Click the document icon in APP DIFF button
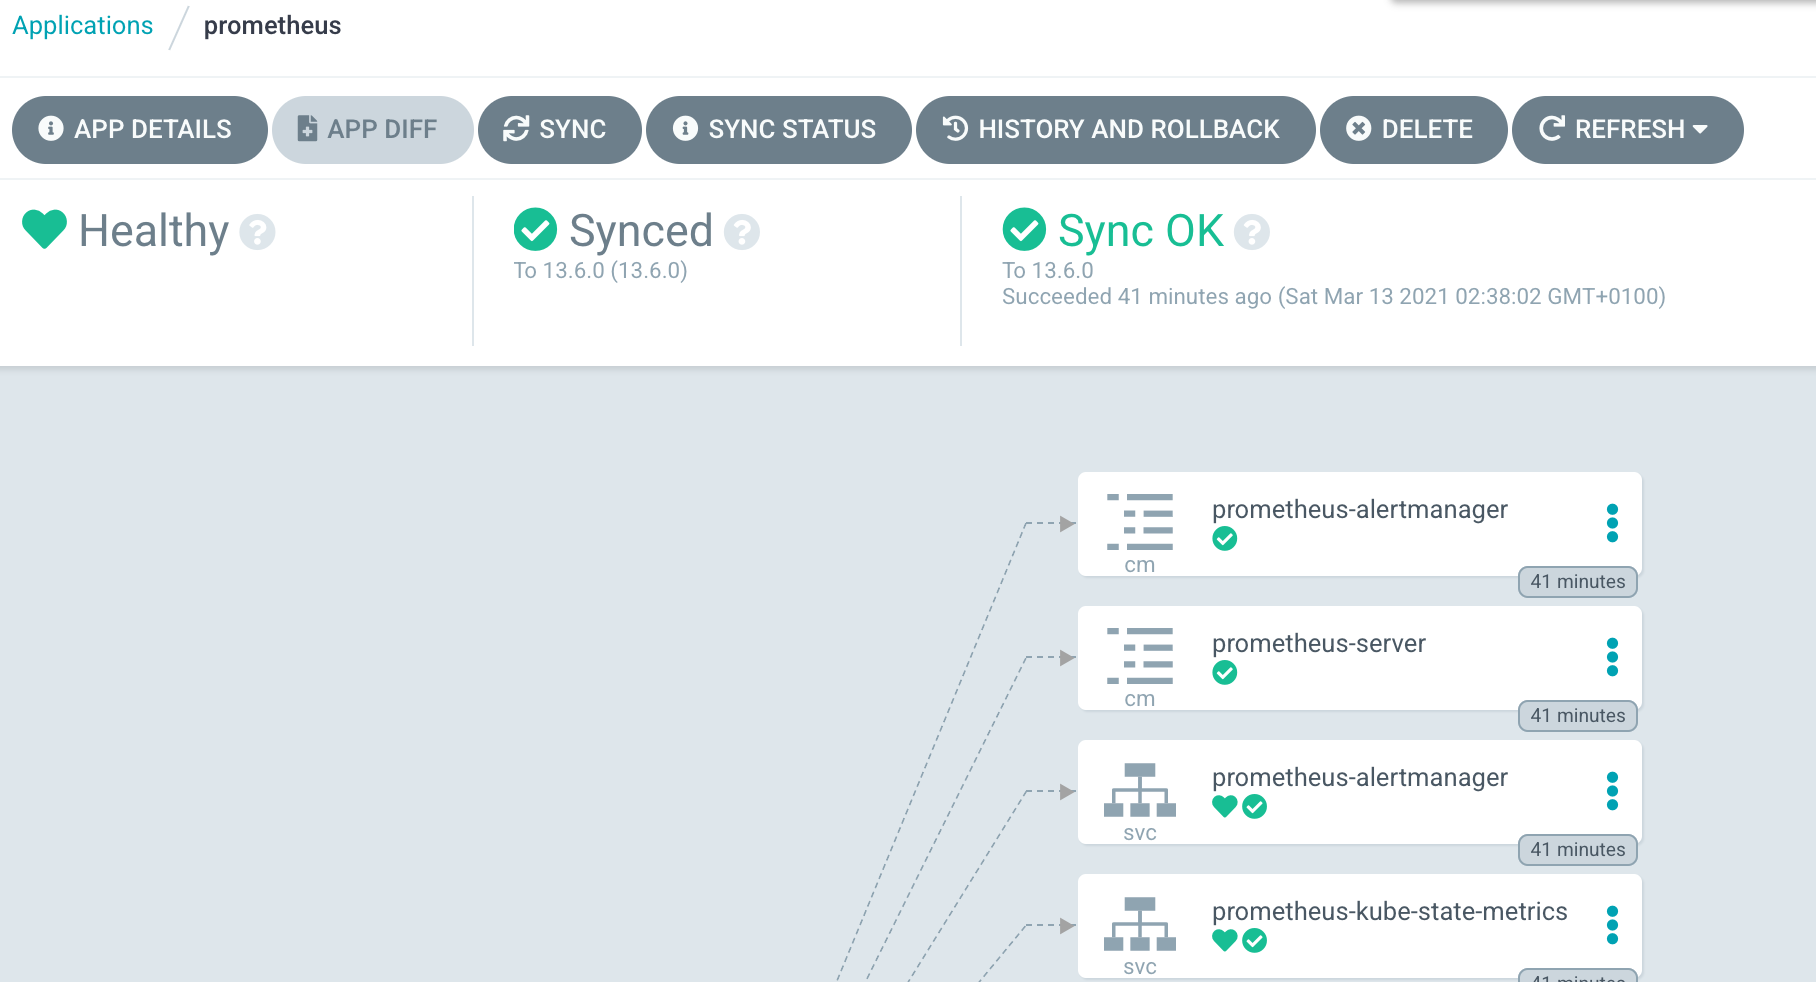Screen dimensions: 1816x982 [x=308, y=128]
